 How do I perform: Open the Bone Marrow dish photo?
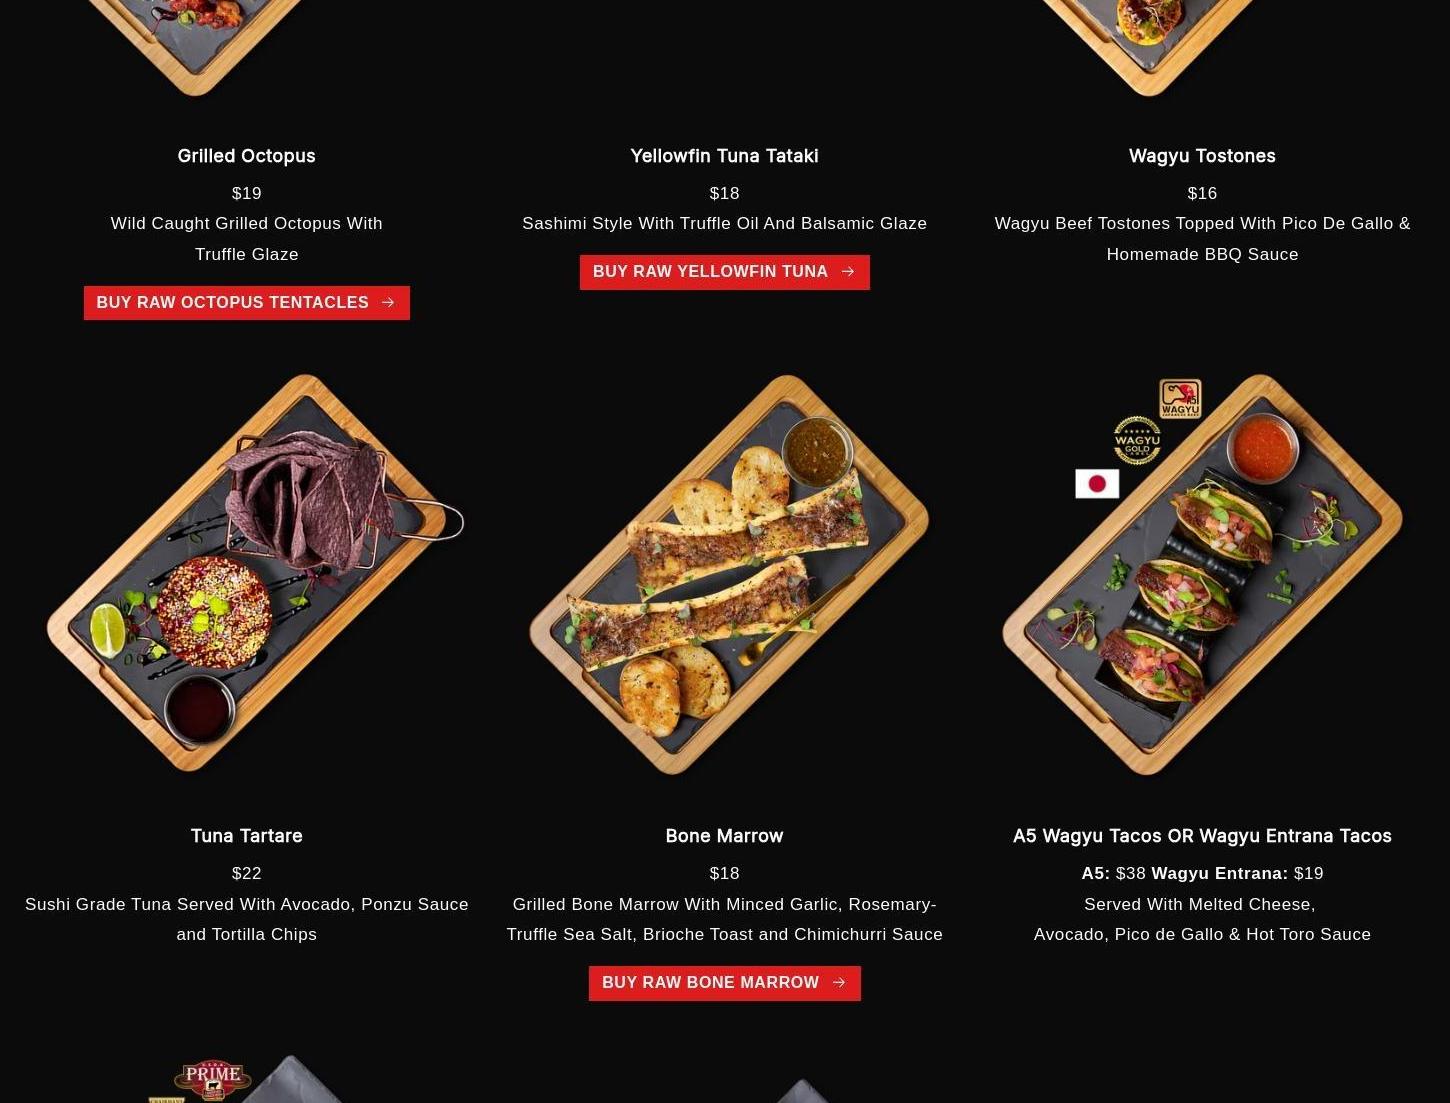(729, 574)
